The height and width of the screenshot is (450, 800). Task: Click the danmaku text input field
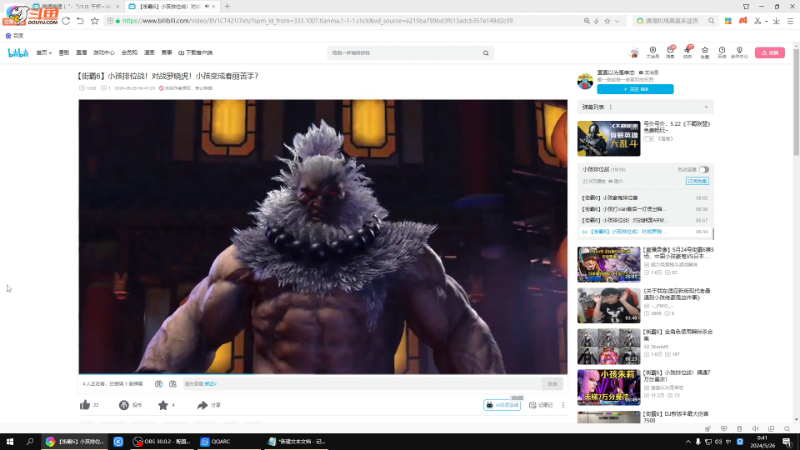(x=361, y=384)
